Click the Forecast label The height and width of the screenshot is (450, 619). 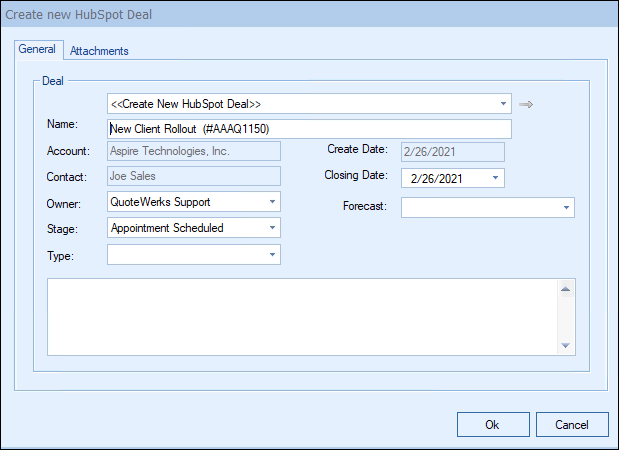365,206
